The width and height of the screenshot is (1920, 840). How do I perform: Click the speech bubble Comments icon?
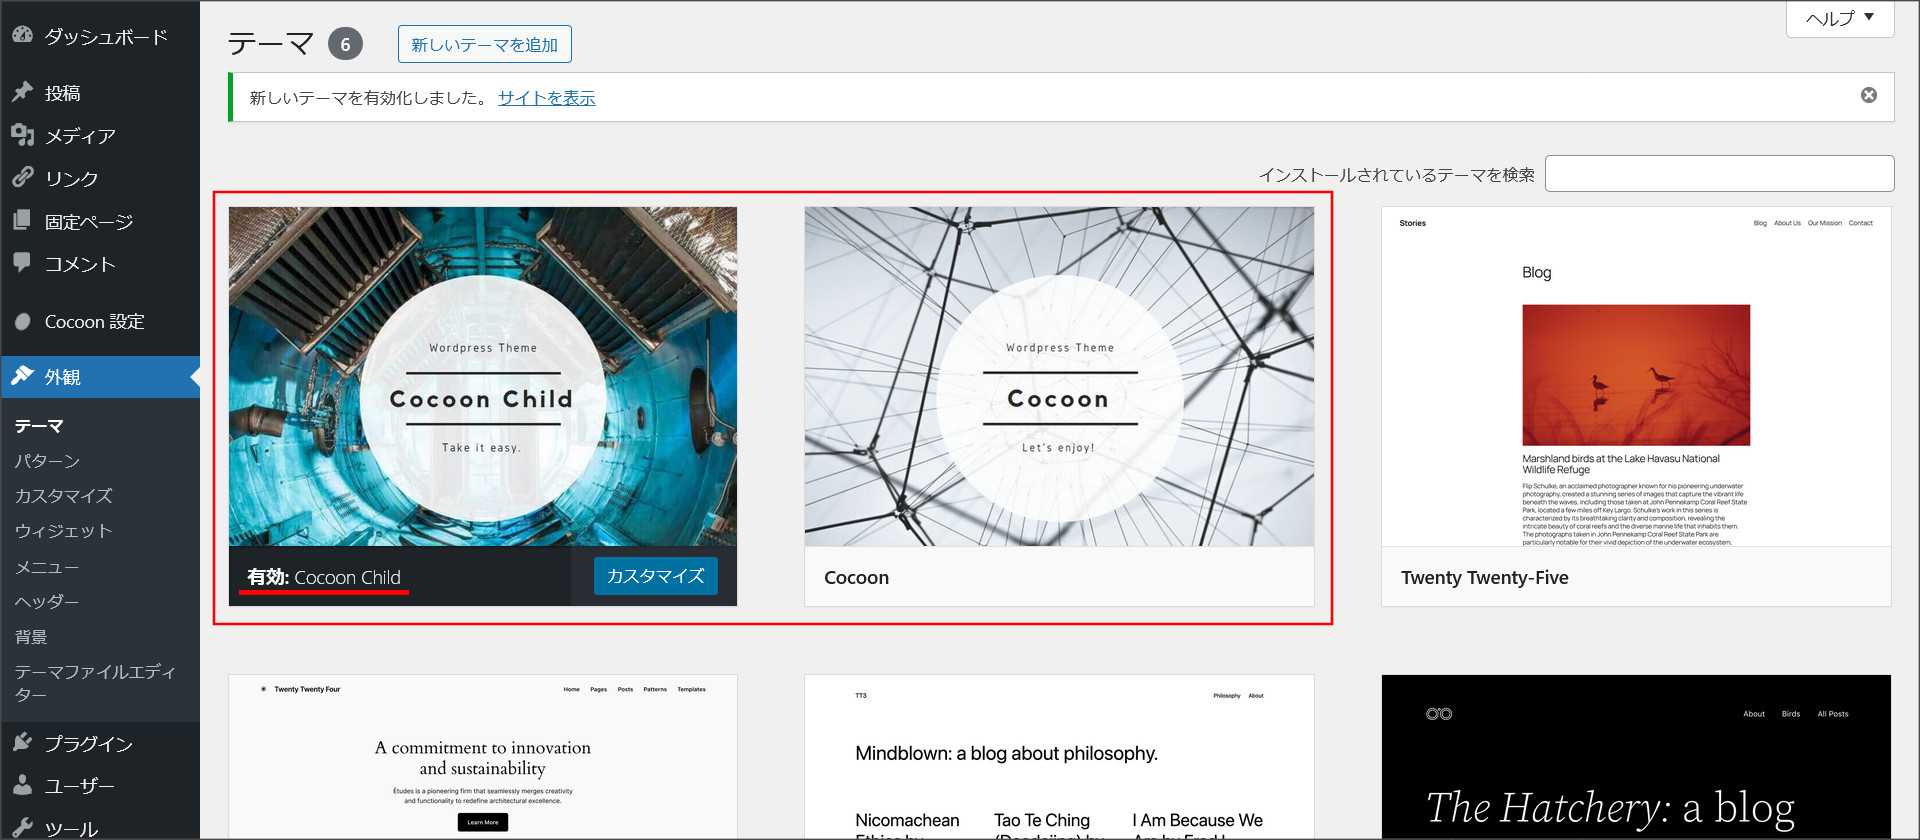[22, 263]
